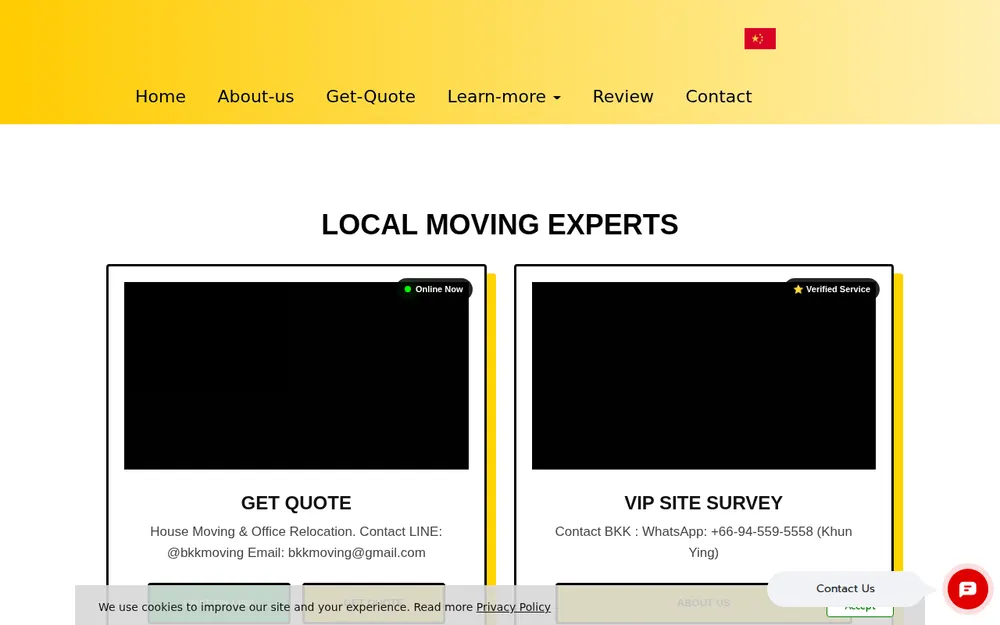The image size is (1000, 625).
Task: Select the WhatsApp +66-94-559-5558 text
Action: tap(727, 532)
